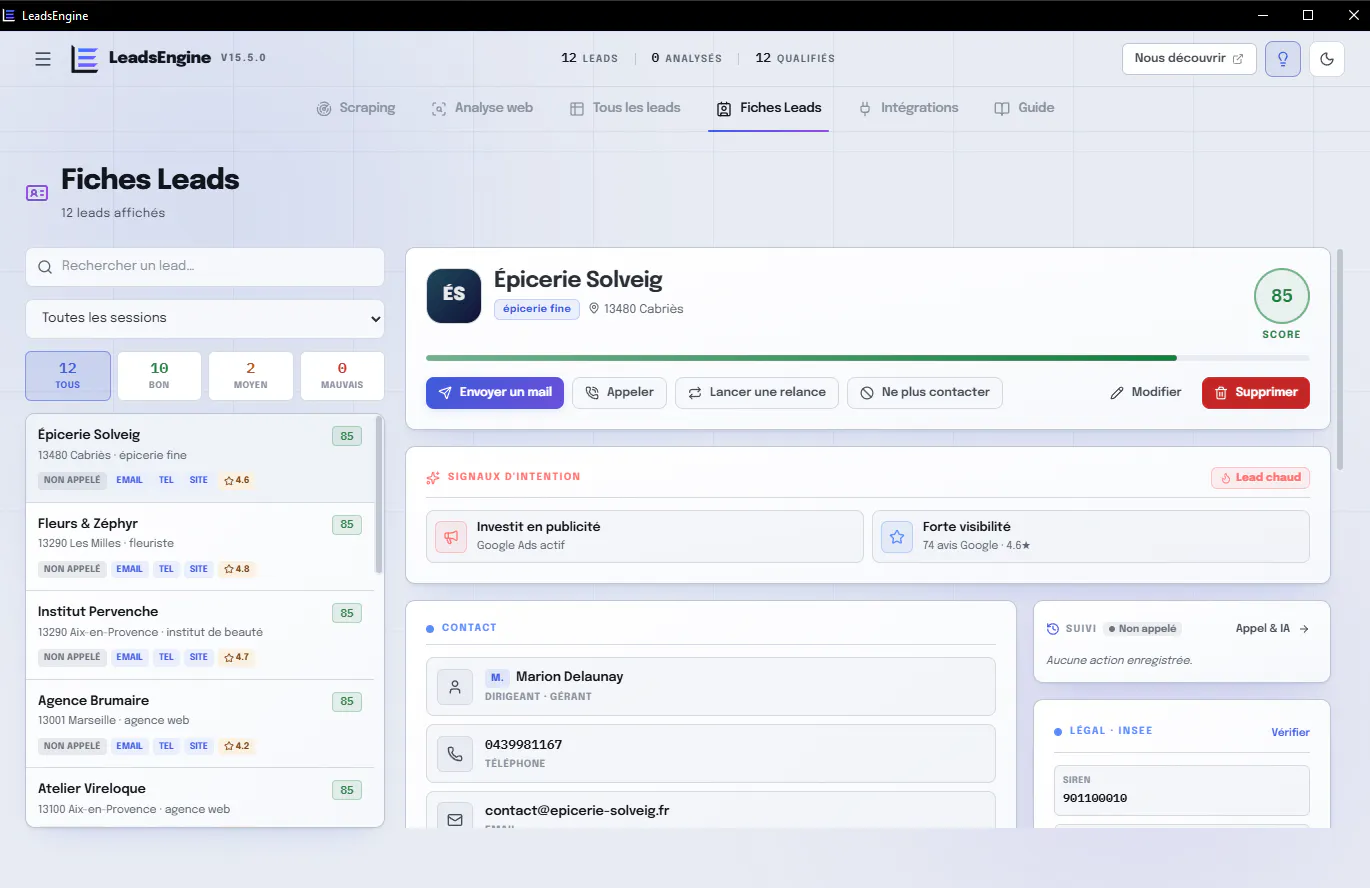
Task: Click the Signaux d'intention sparkle icon
Action: (x=433, y=478)
